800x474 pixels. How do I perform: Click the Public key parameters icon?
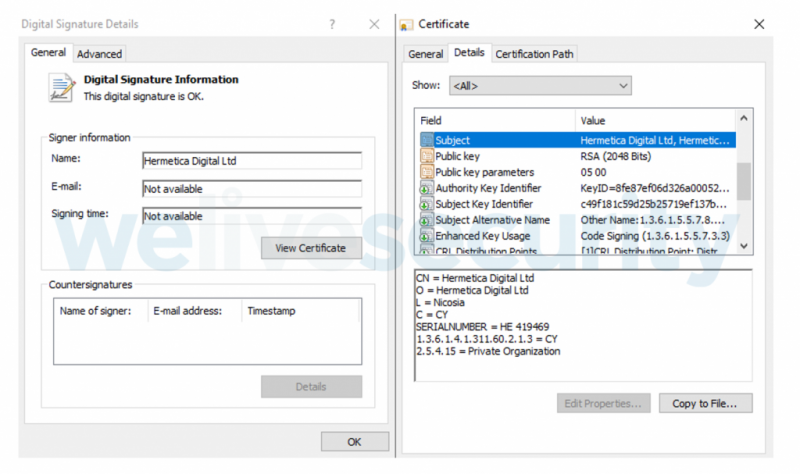pyautogui.click(x=427, y=172)
